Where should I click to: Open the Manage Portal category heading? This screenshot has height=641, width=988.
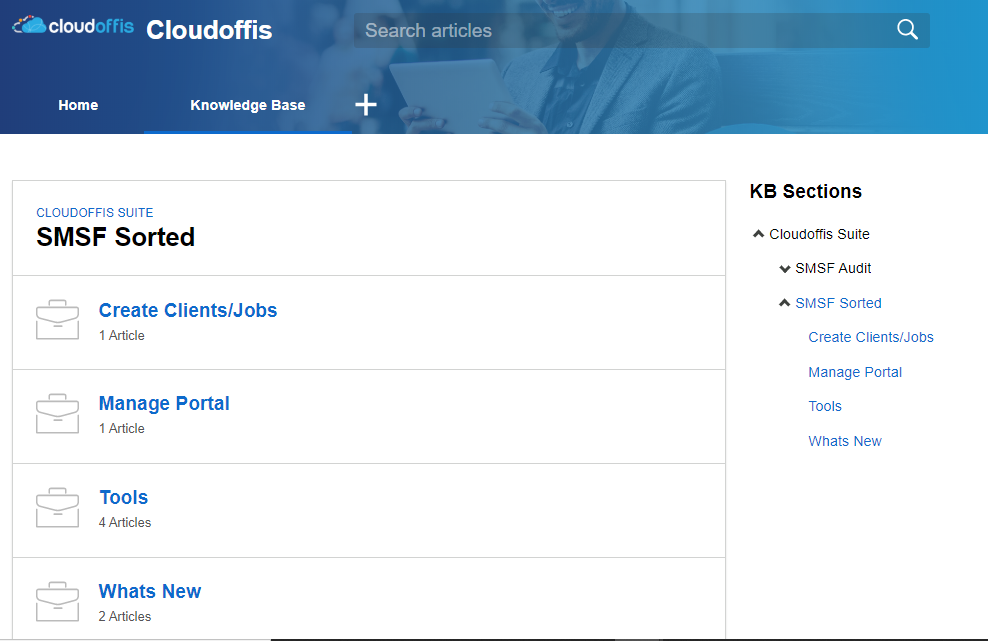164,403
